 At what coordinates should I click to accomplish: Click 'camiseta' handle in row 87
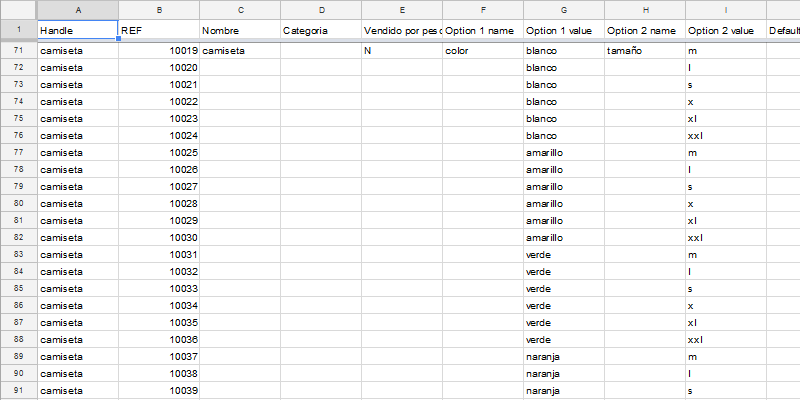coord(78,322)
